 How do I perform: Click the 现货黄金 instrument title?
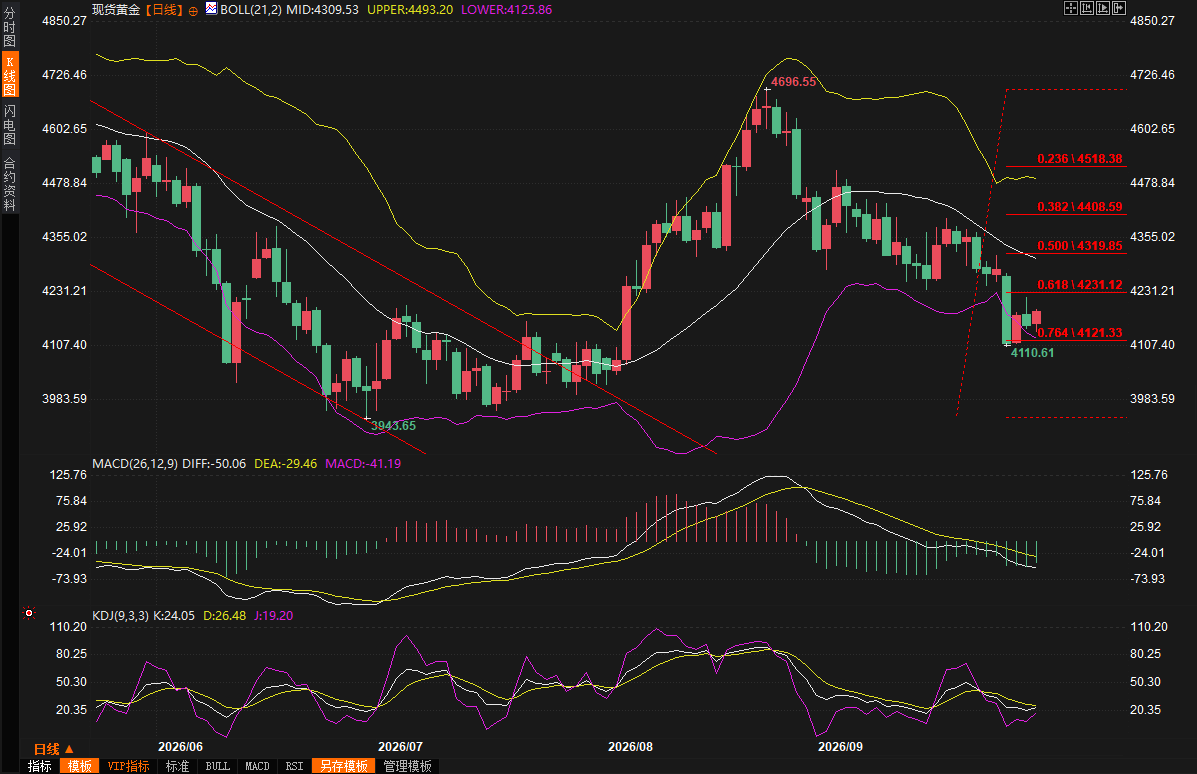click(x=116, y=10)
